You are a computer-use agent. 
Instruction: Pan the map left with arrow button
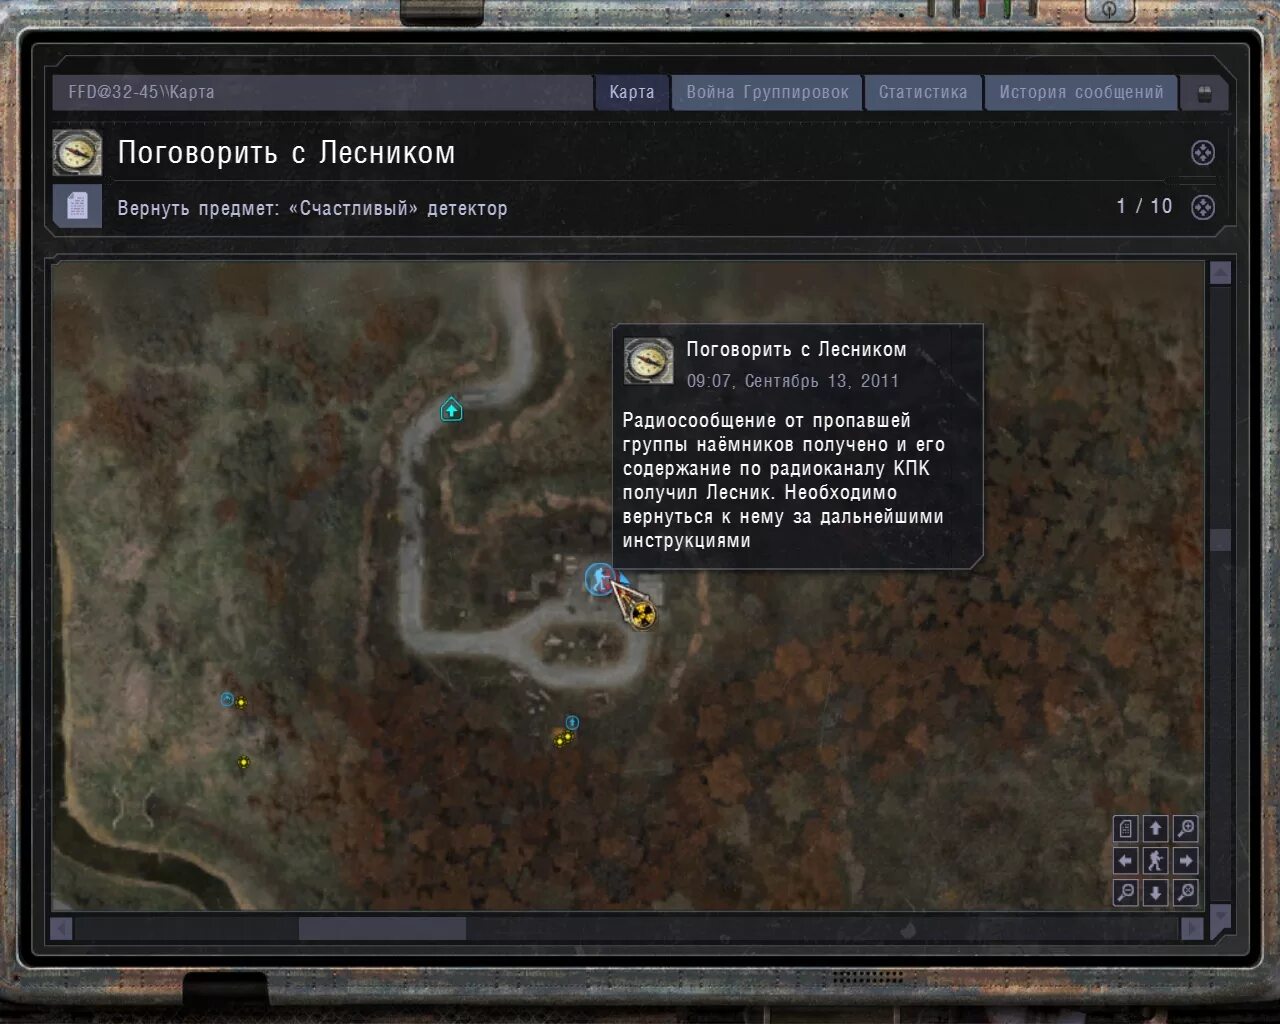(x=1126, y=861)
